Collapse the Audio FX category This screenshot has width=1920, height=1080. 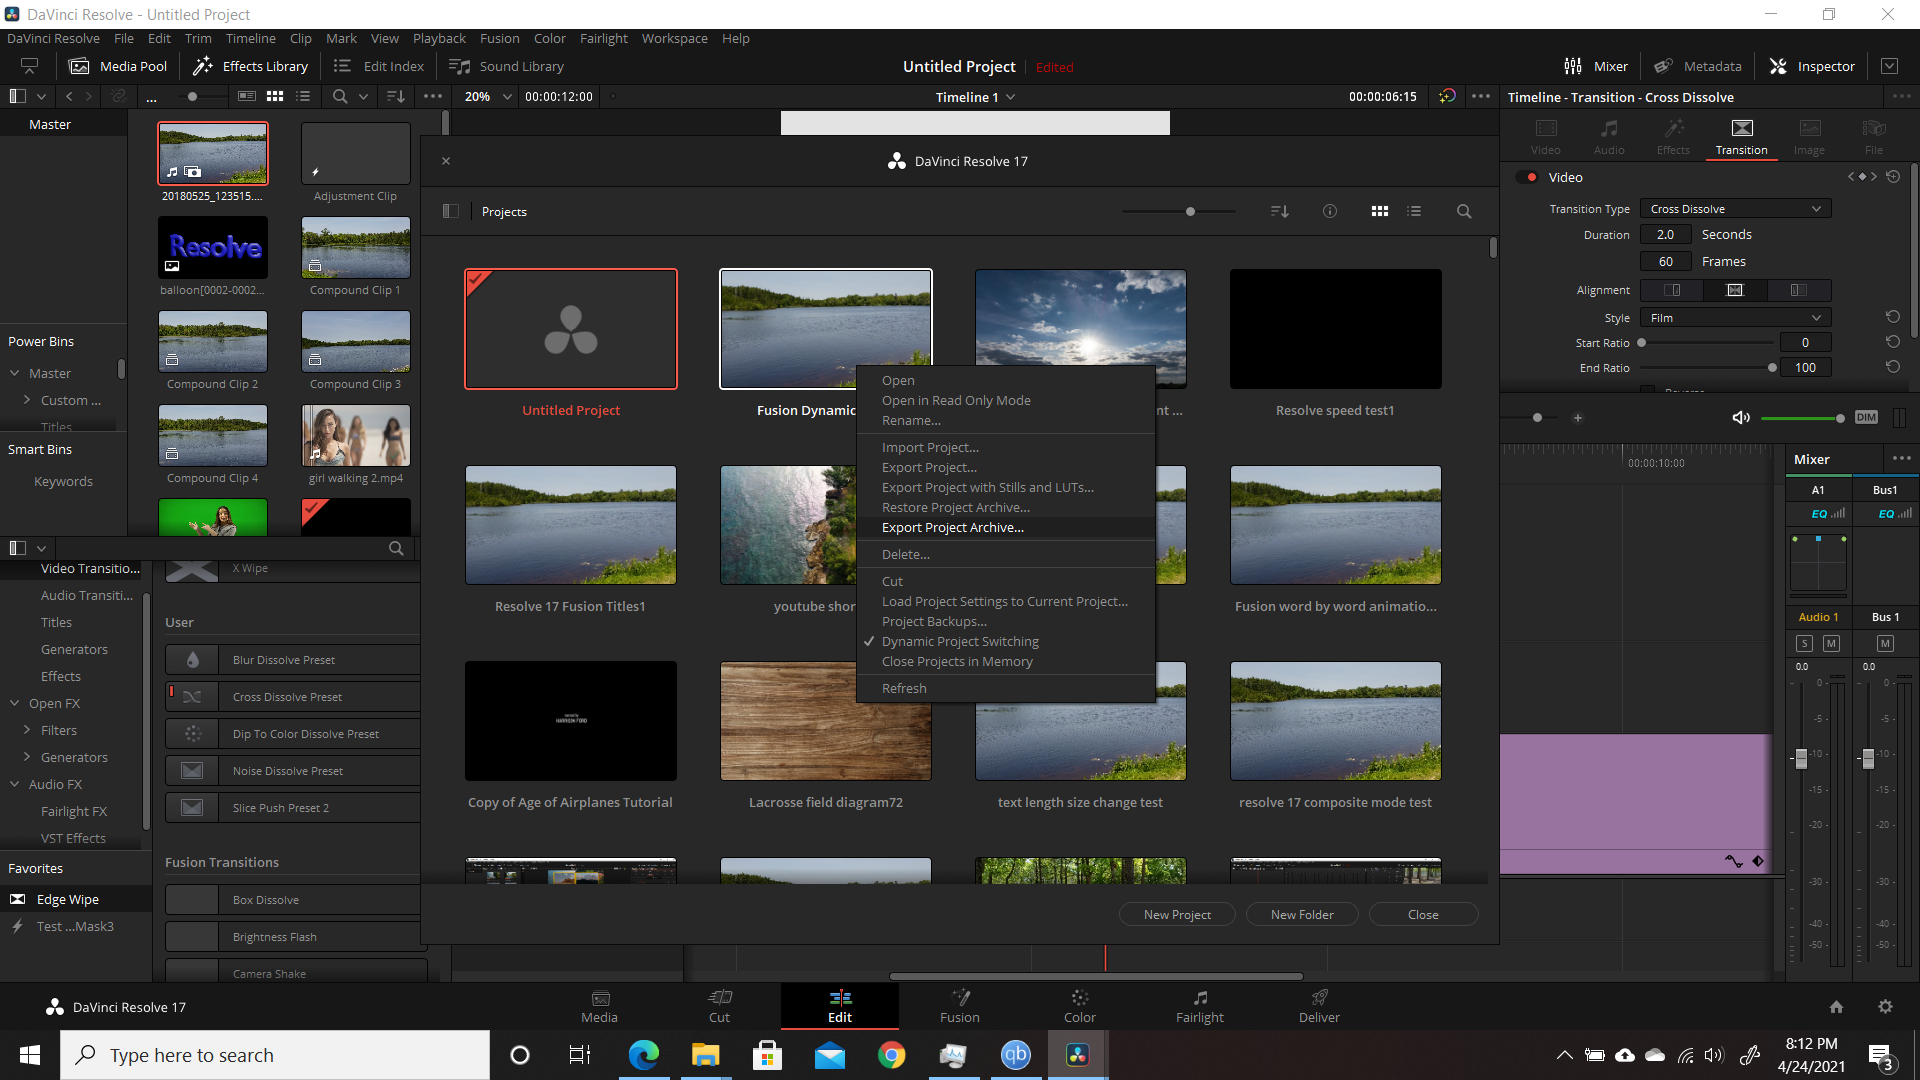[15, 785]
